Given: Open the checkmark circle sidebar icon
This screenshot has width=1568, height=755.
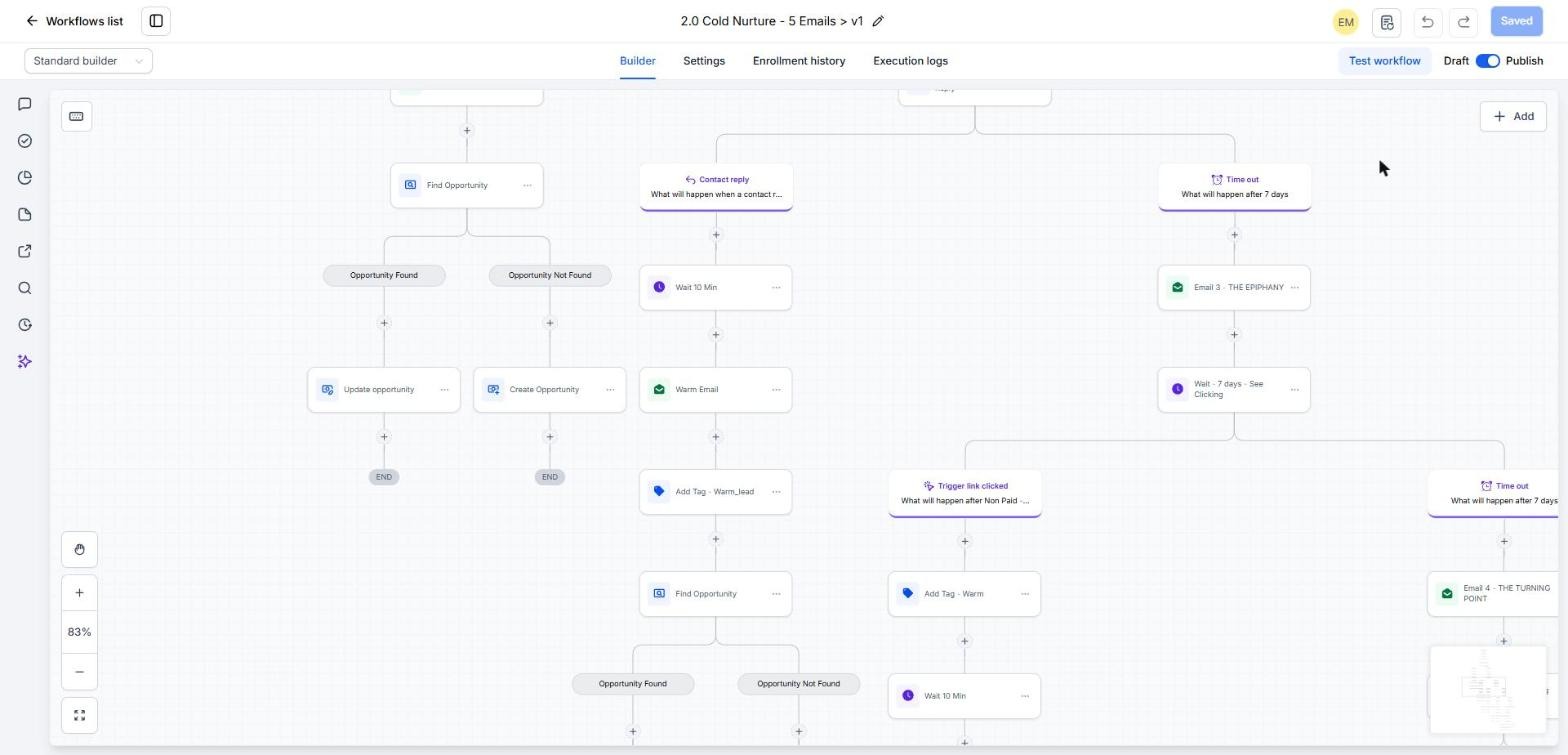Looking at the screenshot, I should tap(25, 141).
